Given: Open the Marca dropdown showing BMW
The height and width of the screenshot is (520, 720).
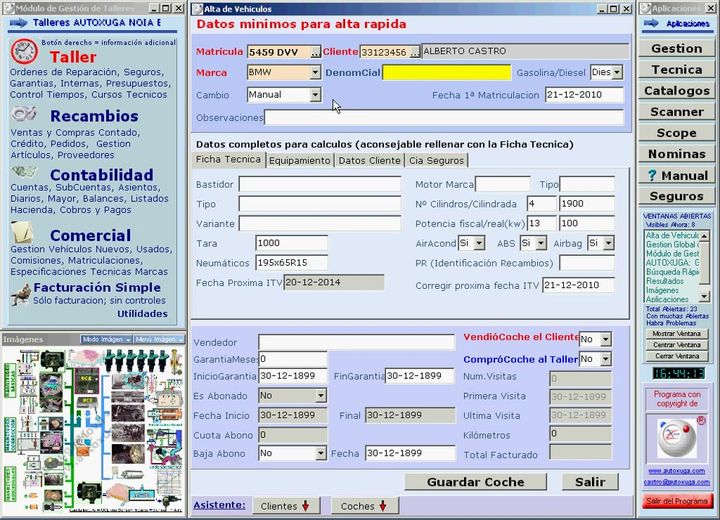Looking at the screenshot, I should (315, 73).
